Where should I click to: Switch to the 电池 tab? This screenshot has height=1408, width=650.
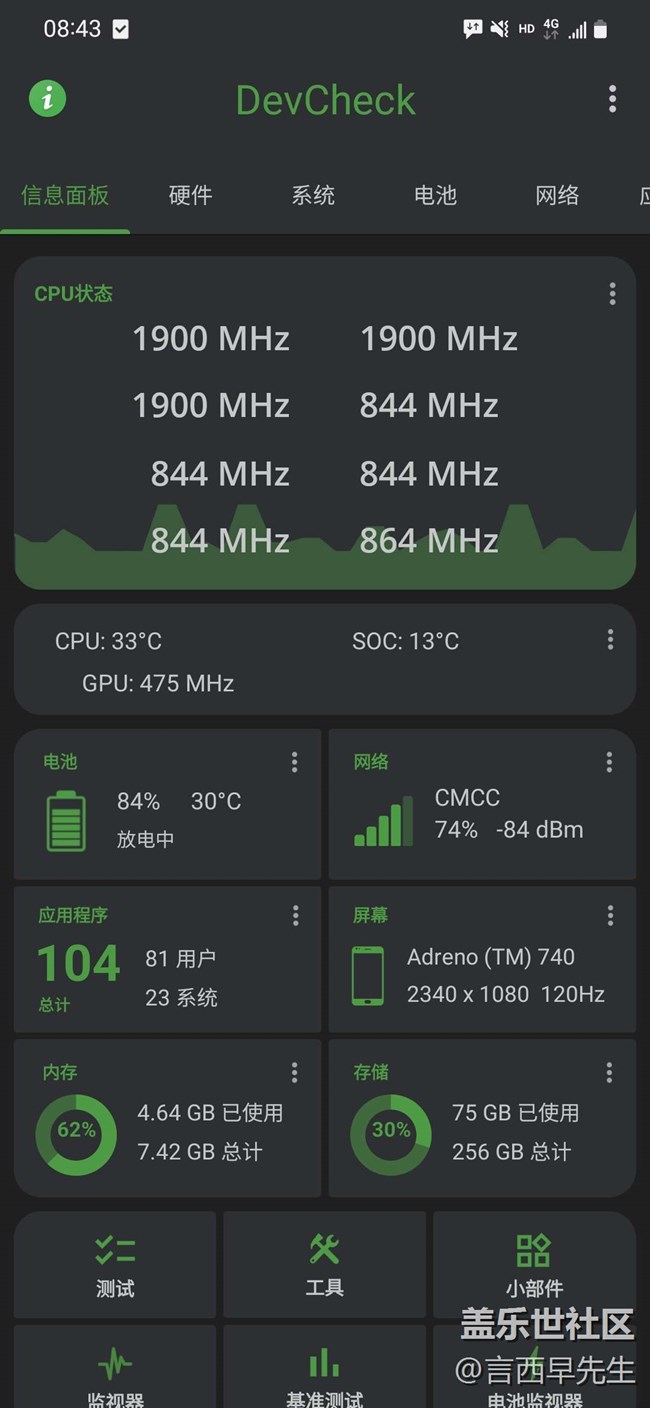tap(435, 195)
